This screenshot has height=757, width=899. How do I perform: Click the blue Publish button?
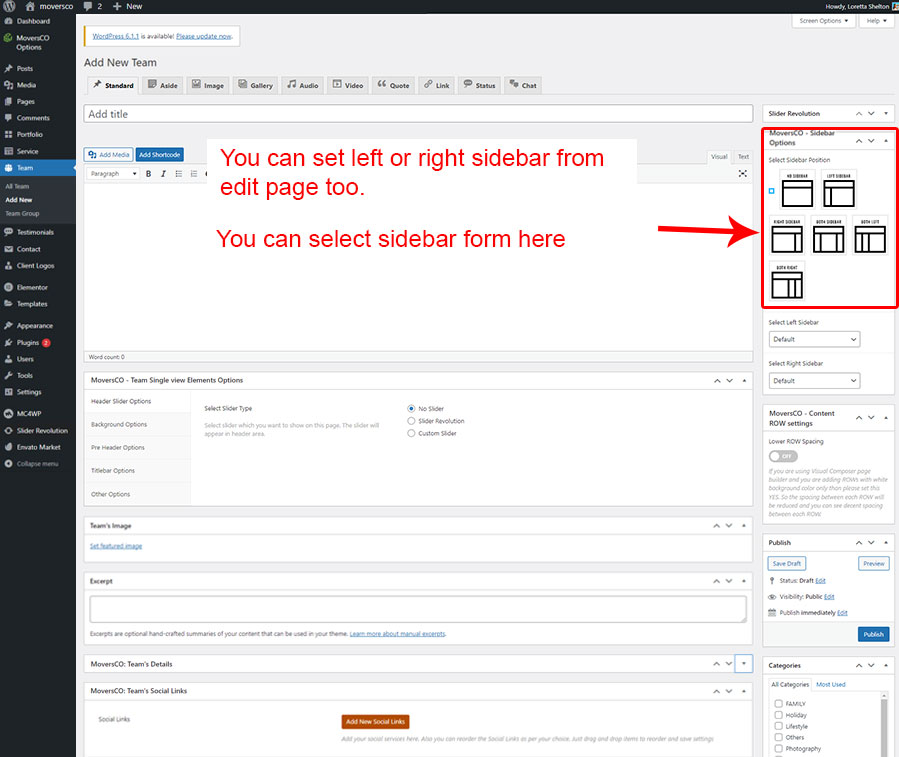tap(872, 634)
